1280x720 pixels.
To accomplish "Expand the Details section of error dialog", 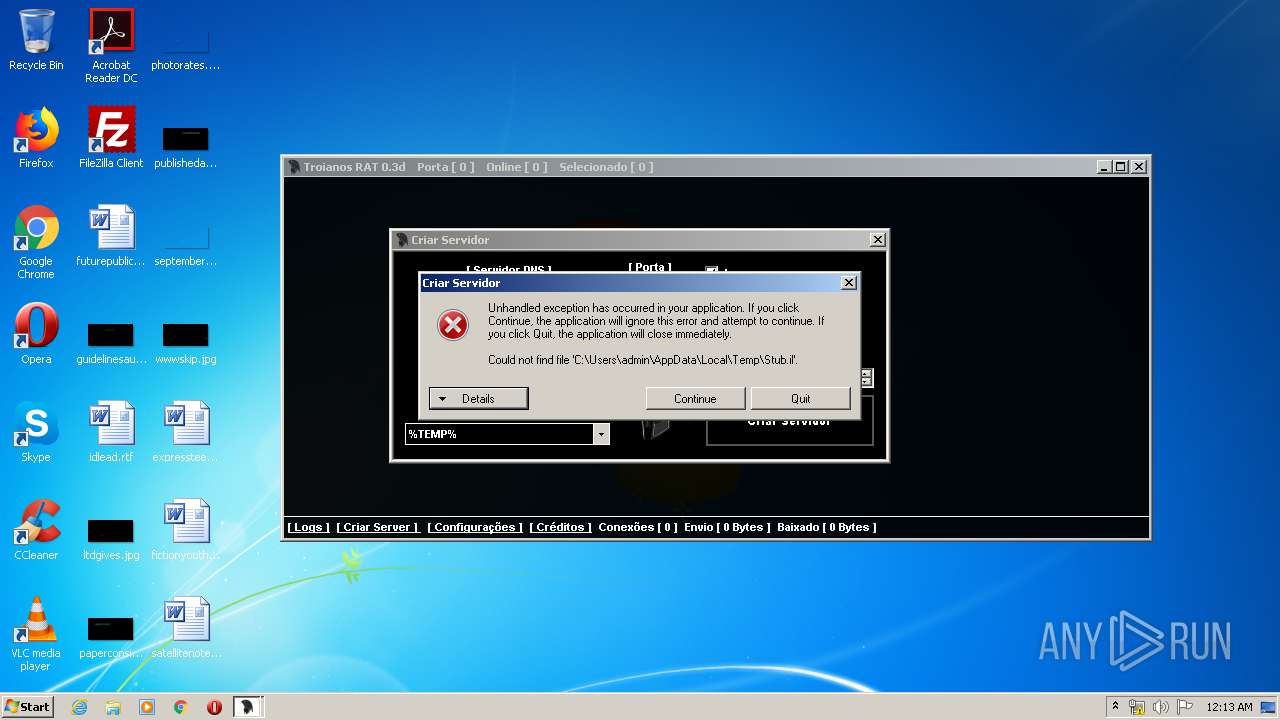I will click(478, 398).
